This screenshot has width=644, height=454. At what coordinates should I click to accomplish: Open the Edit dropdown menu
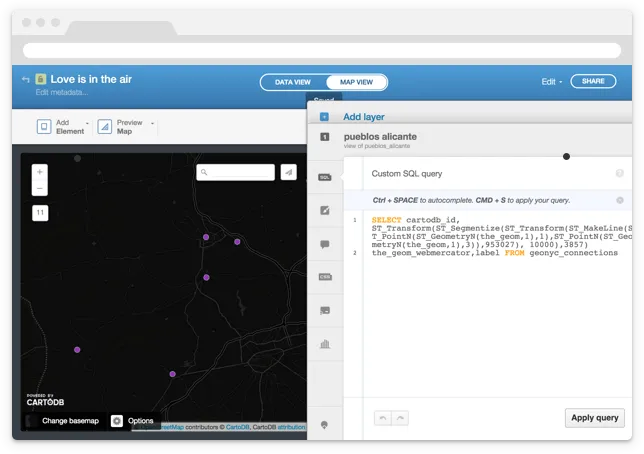[x=551, y=81]
